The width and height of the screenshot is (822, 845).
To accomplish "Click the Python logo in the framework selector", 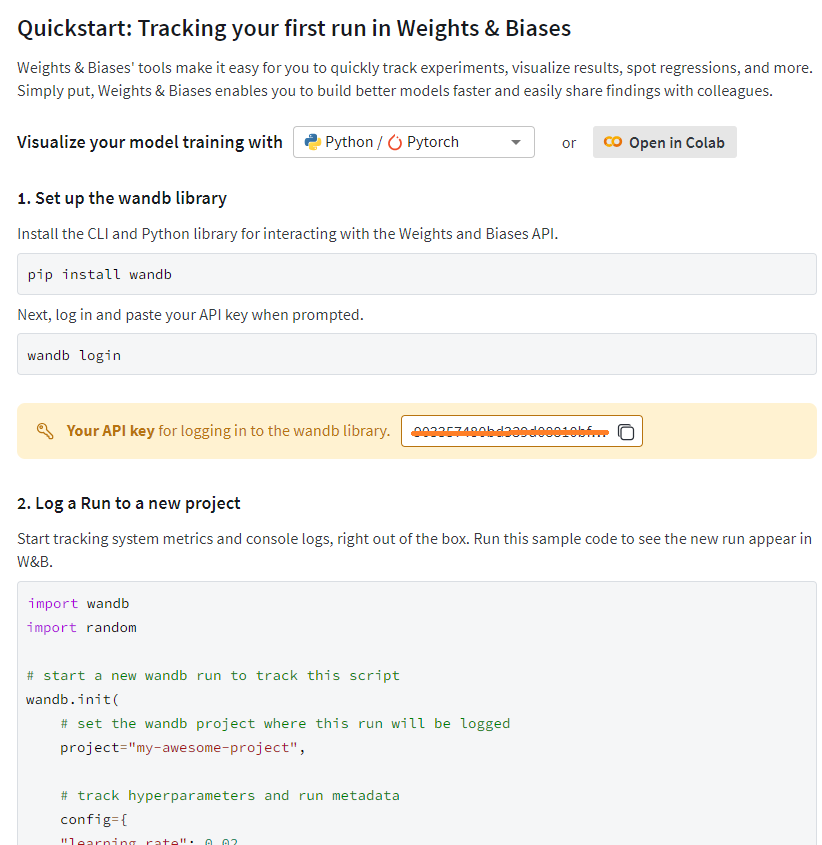I will [x=313, y=142].
